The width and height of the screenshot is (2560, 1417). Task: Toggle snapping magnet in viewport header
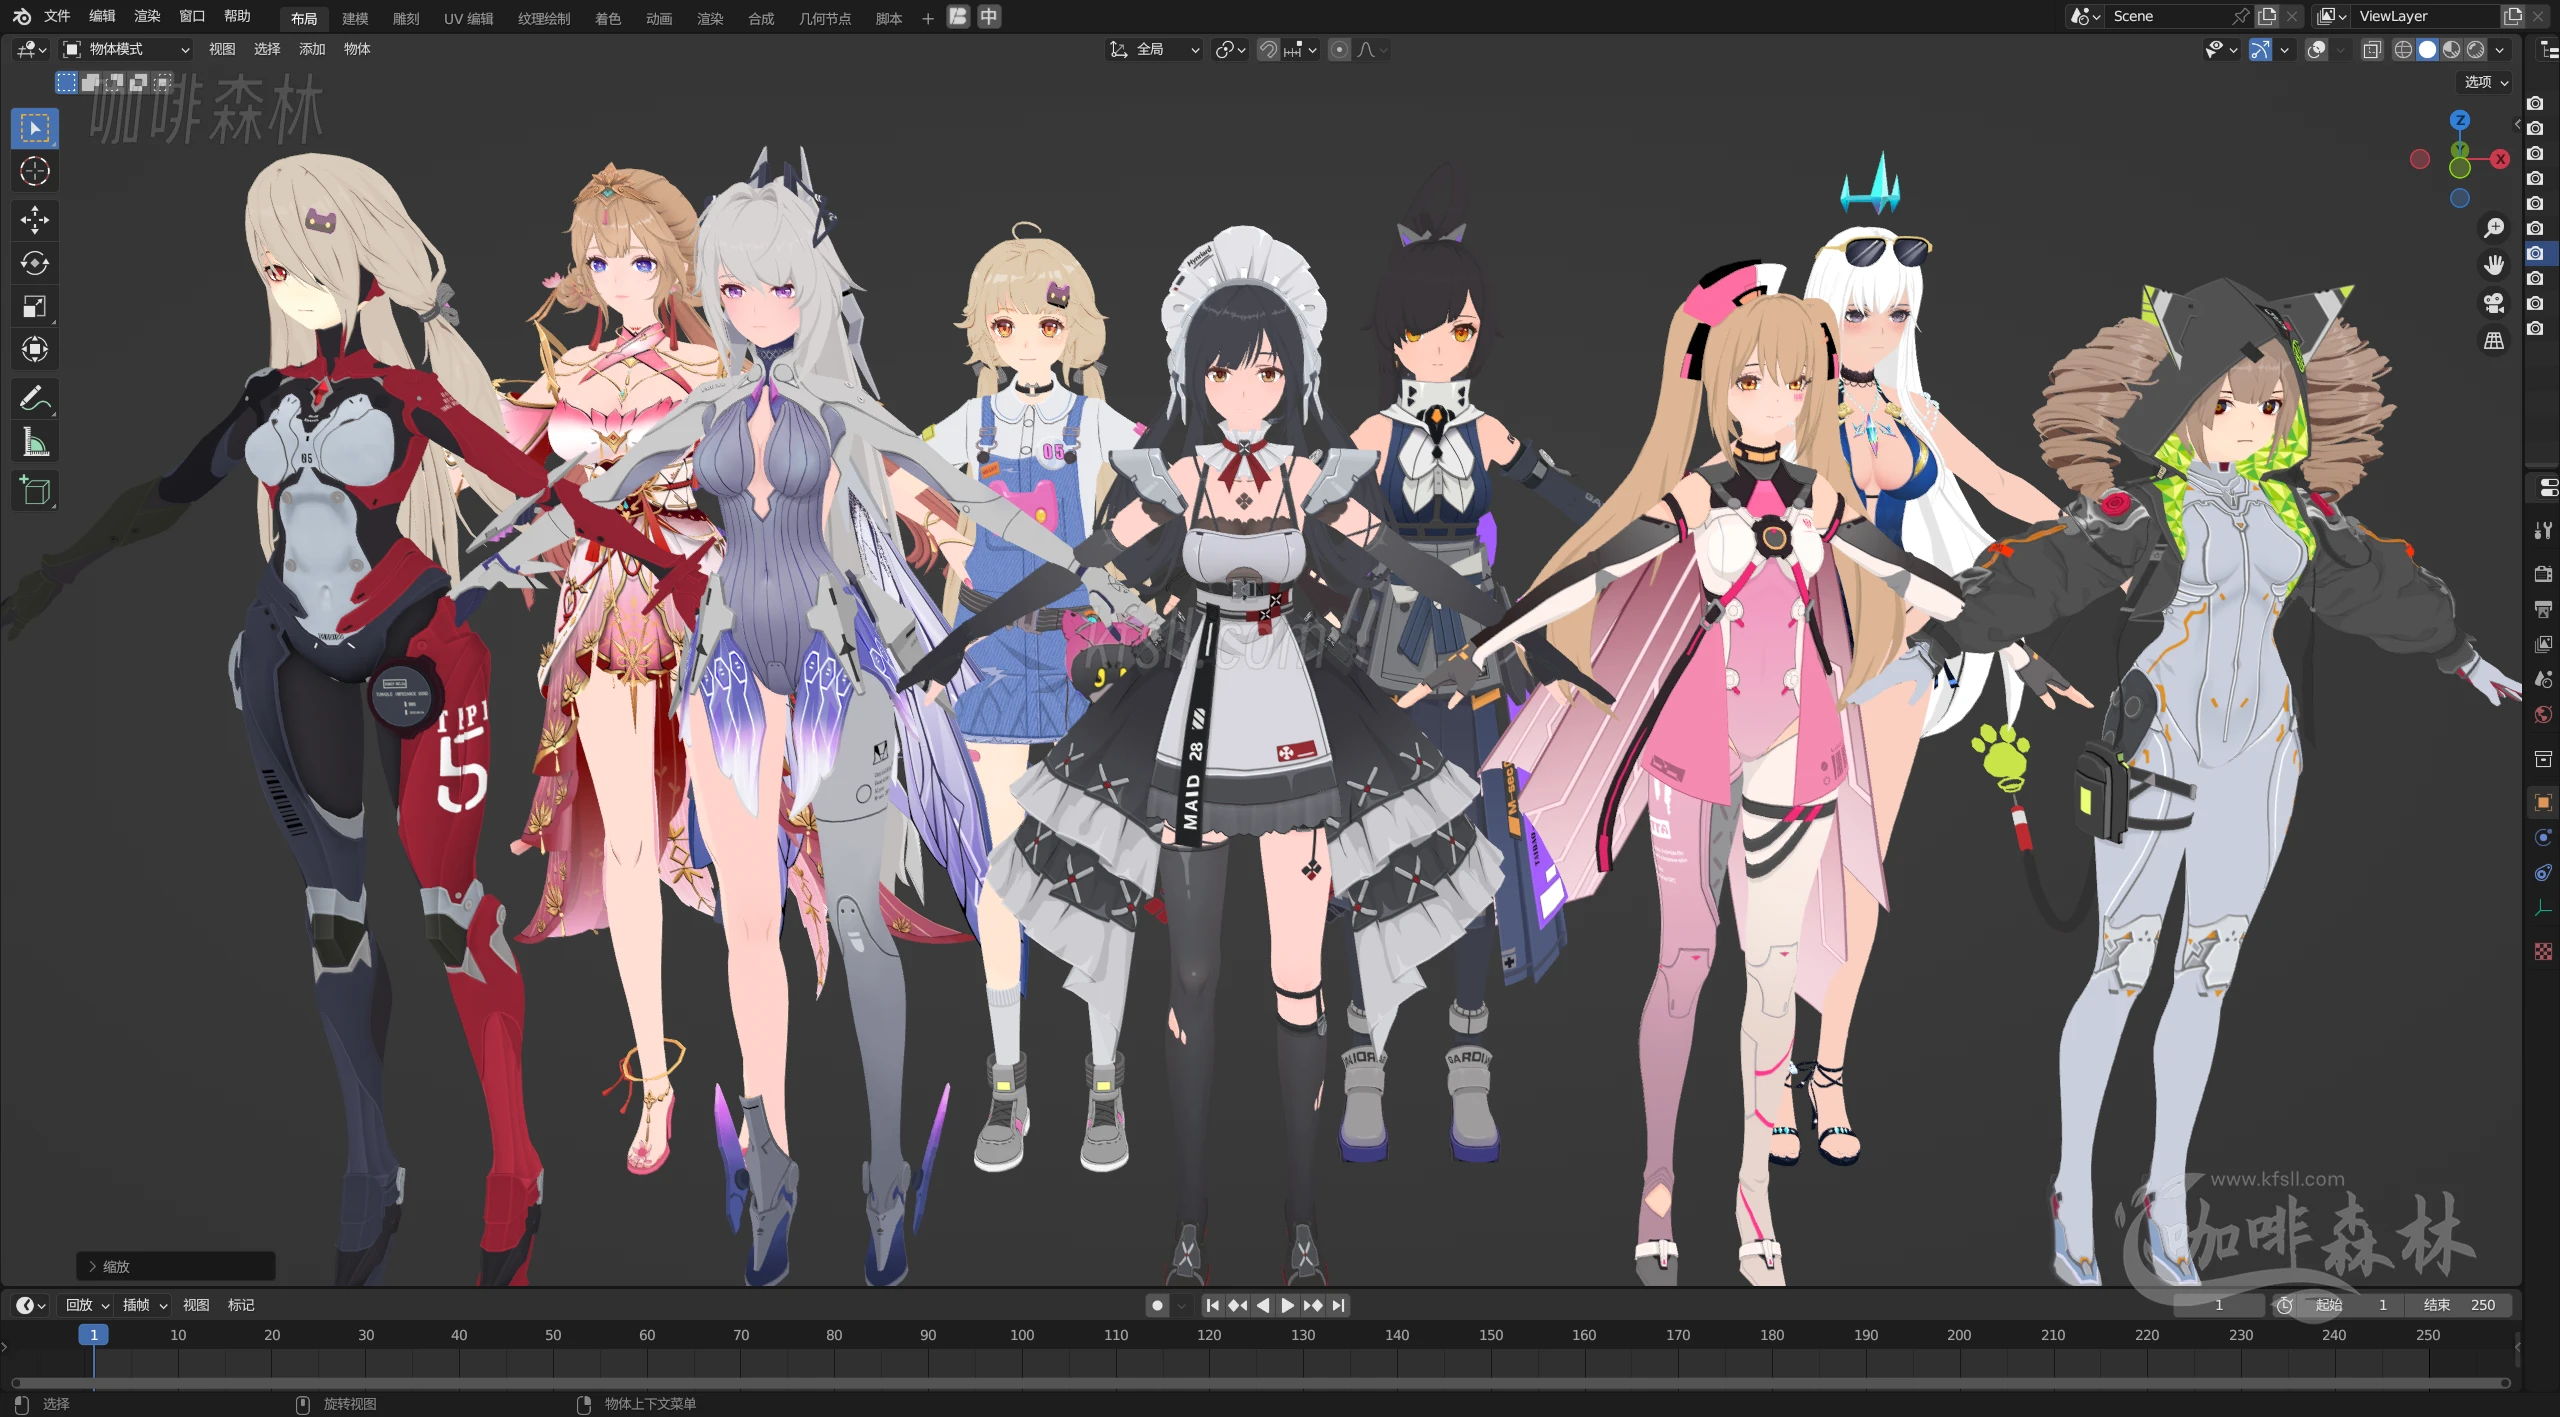tap(1268, 49)
